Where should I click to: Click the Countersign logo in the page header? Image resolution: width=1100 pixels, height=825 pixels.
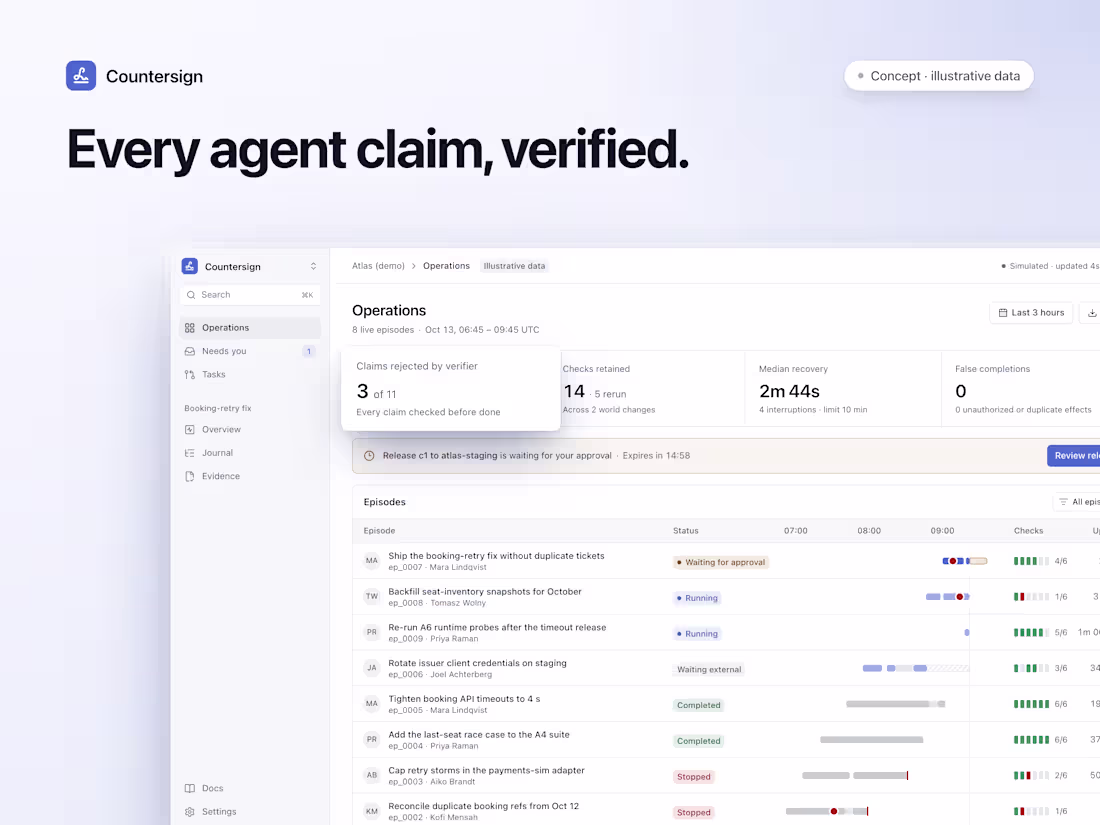click(x=81, y=76)
